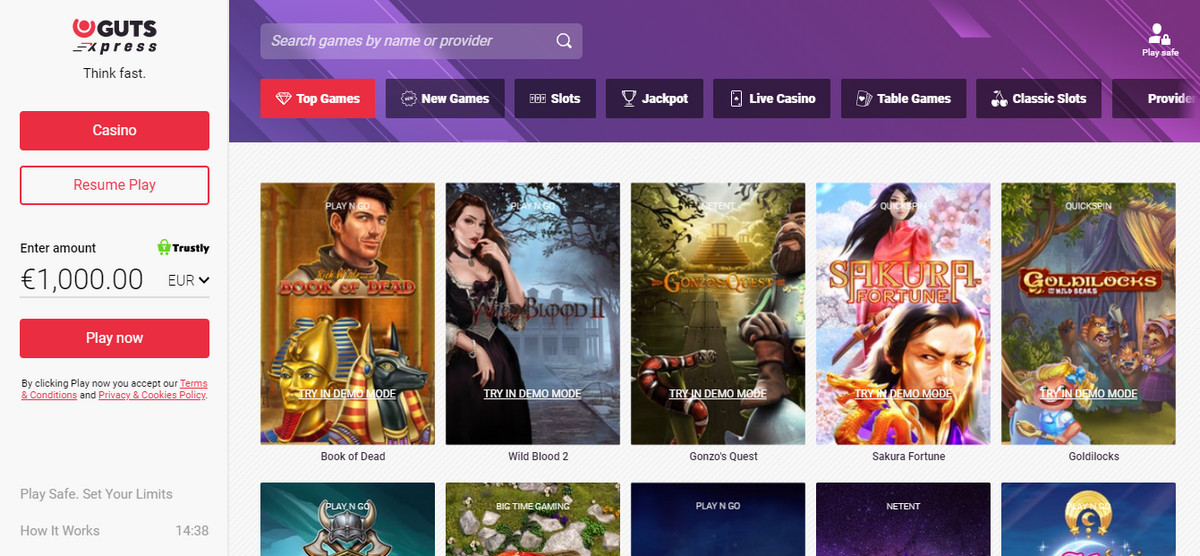Image resolution: width=1200 pixels, height=556 pixels.
Task: Open the Gonzo's Quest game thumbnail
Action: [x=718, y=313]
